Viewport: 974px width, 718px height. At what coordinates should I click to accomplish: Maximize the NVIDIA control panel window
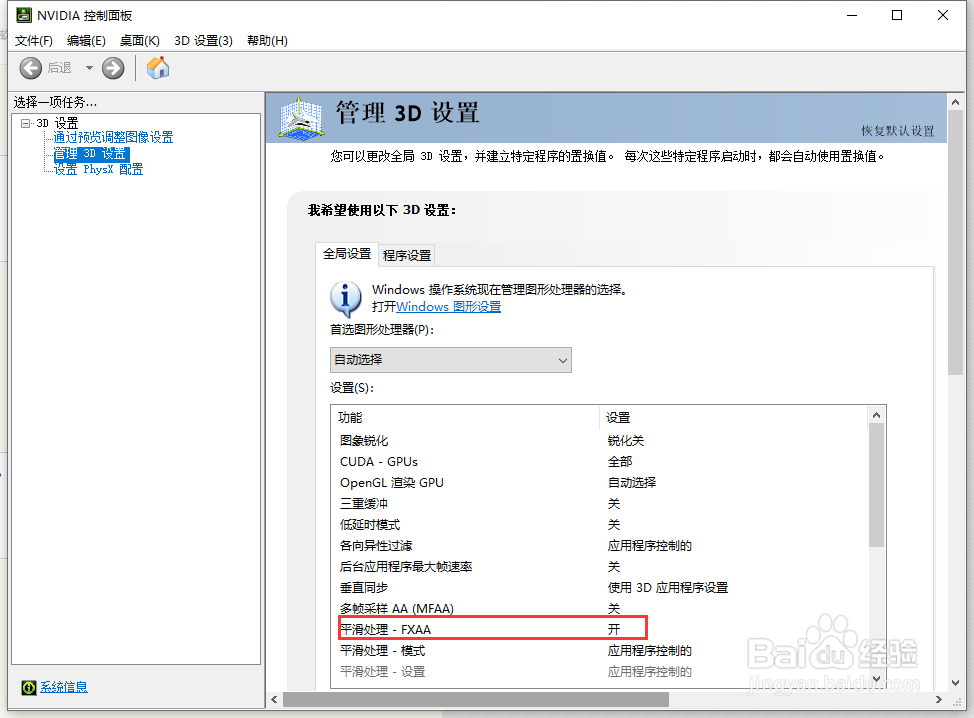coord(897,16)
